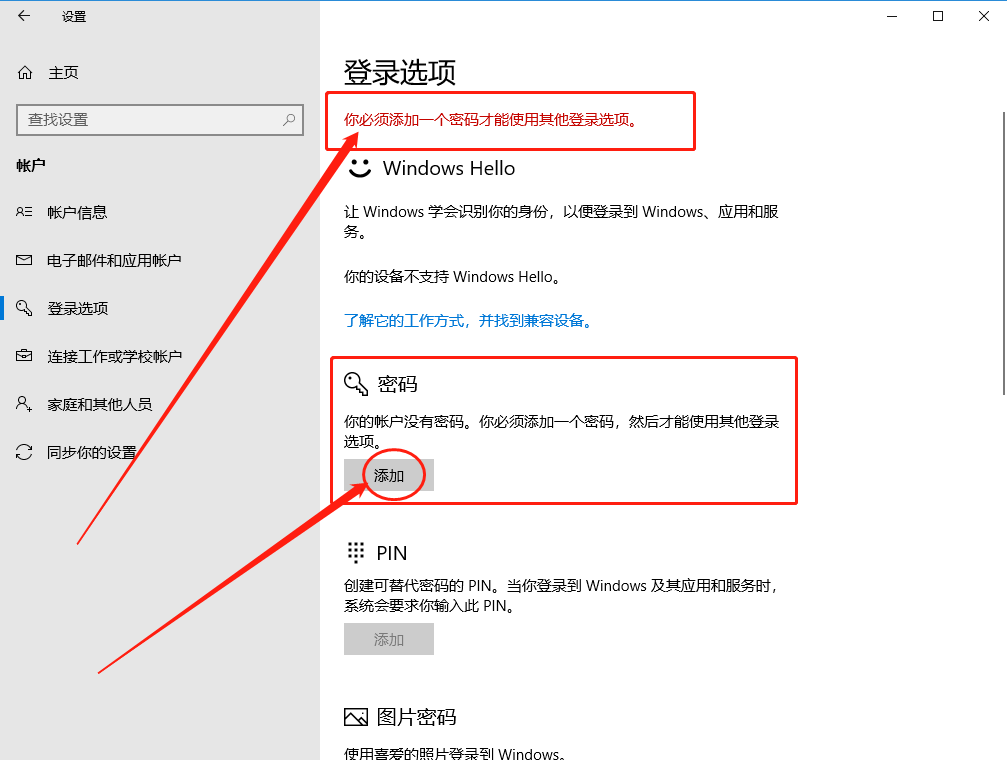Click the 登录选项 key icon in sidebar
The image size is (1007, 760).
coord(24,308)
